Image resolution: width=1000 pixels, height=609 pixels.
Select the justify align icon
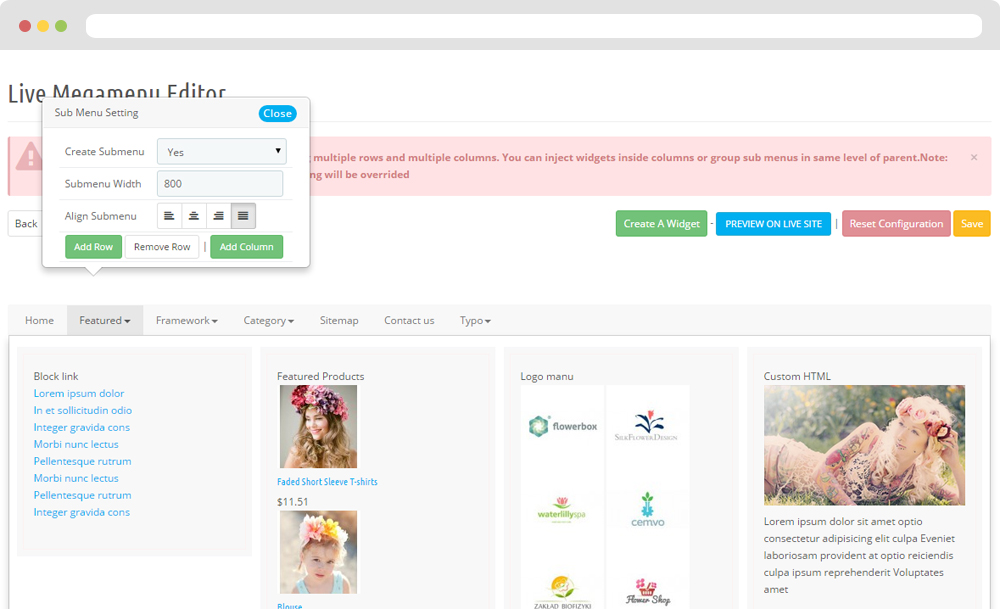pyautogui.click(x=243, y=216)
